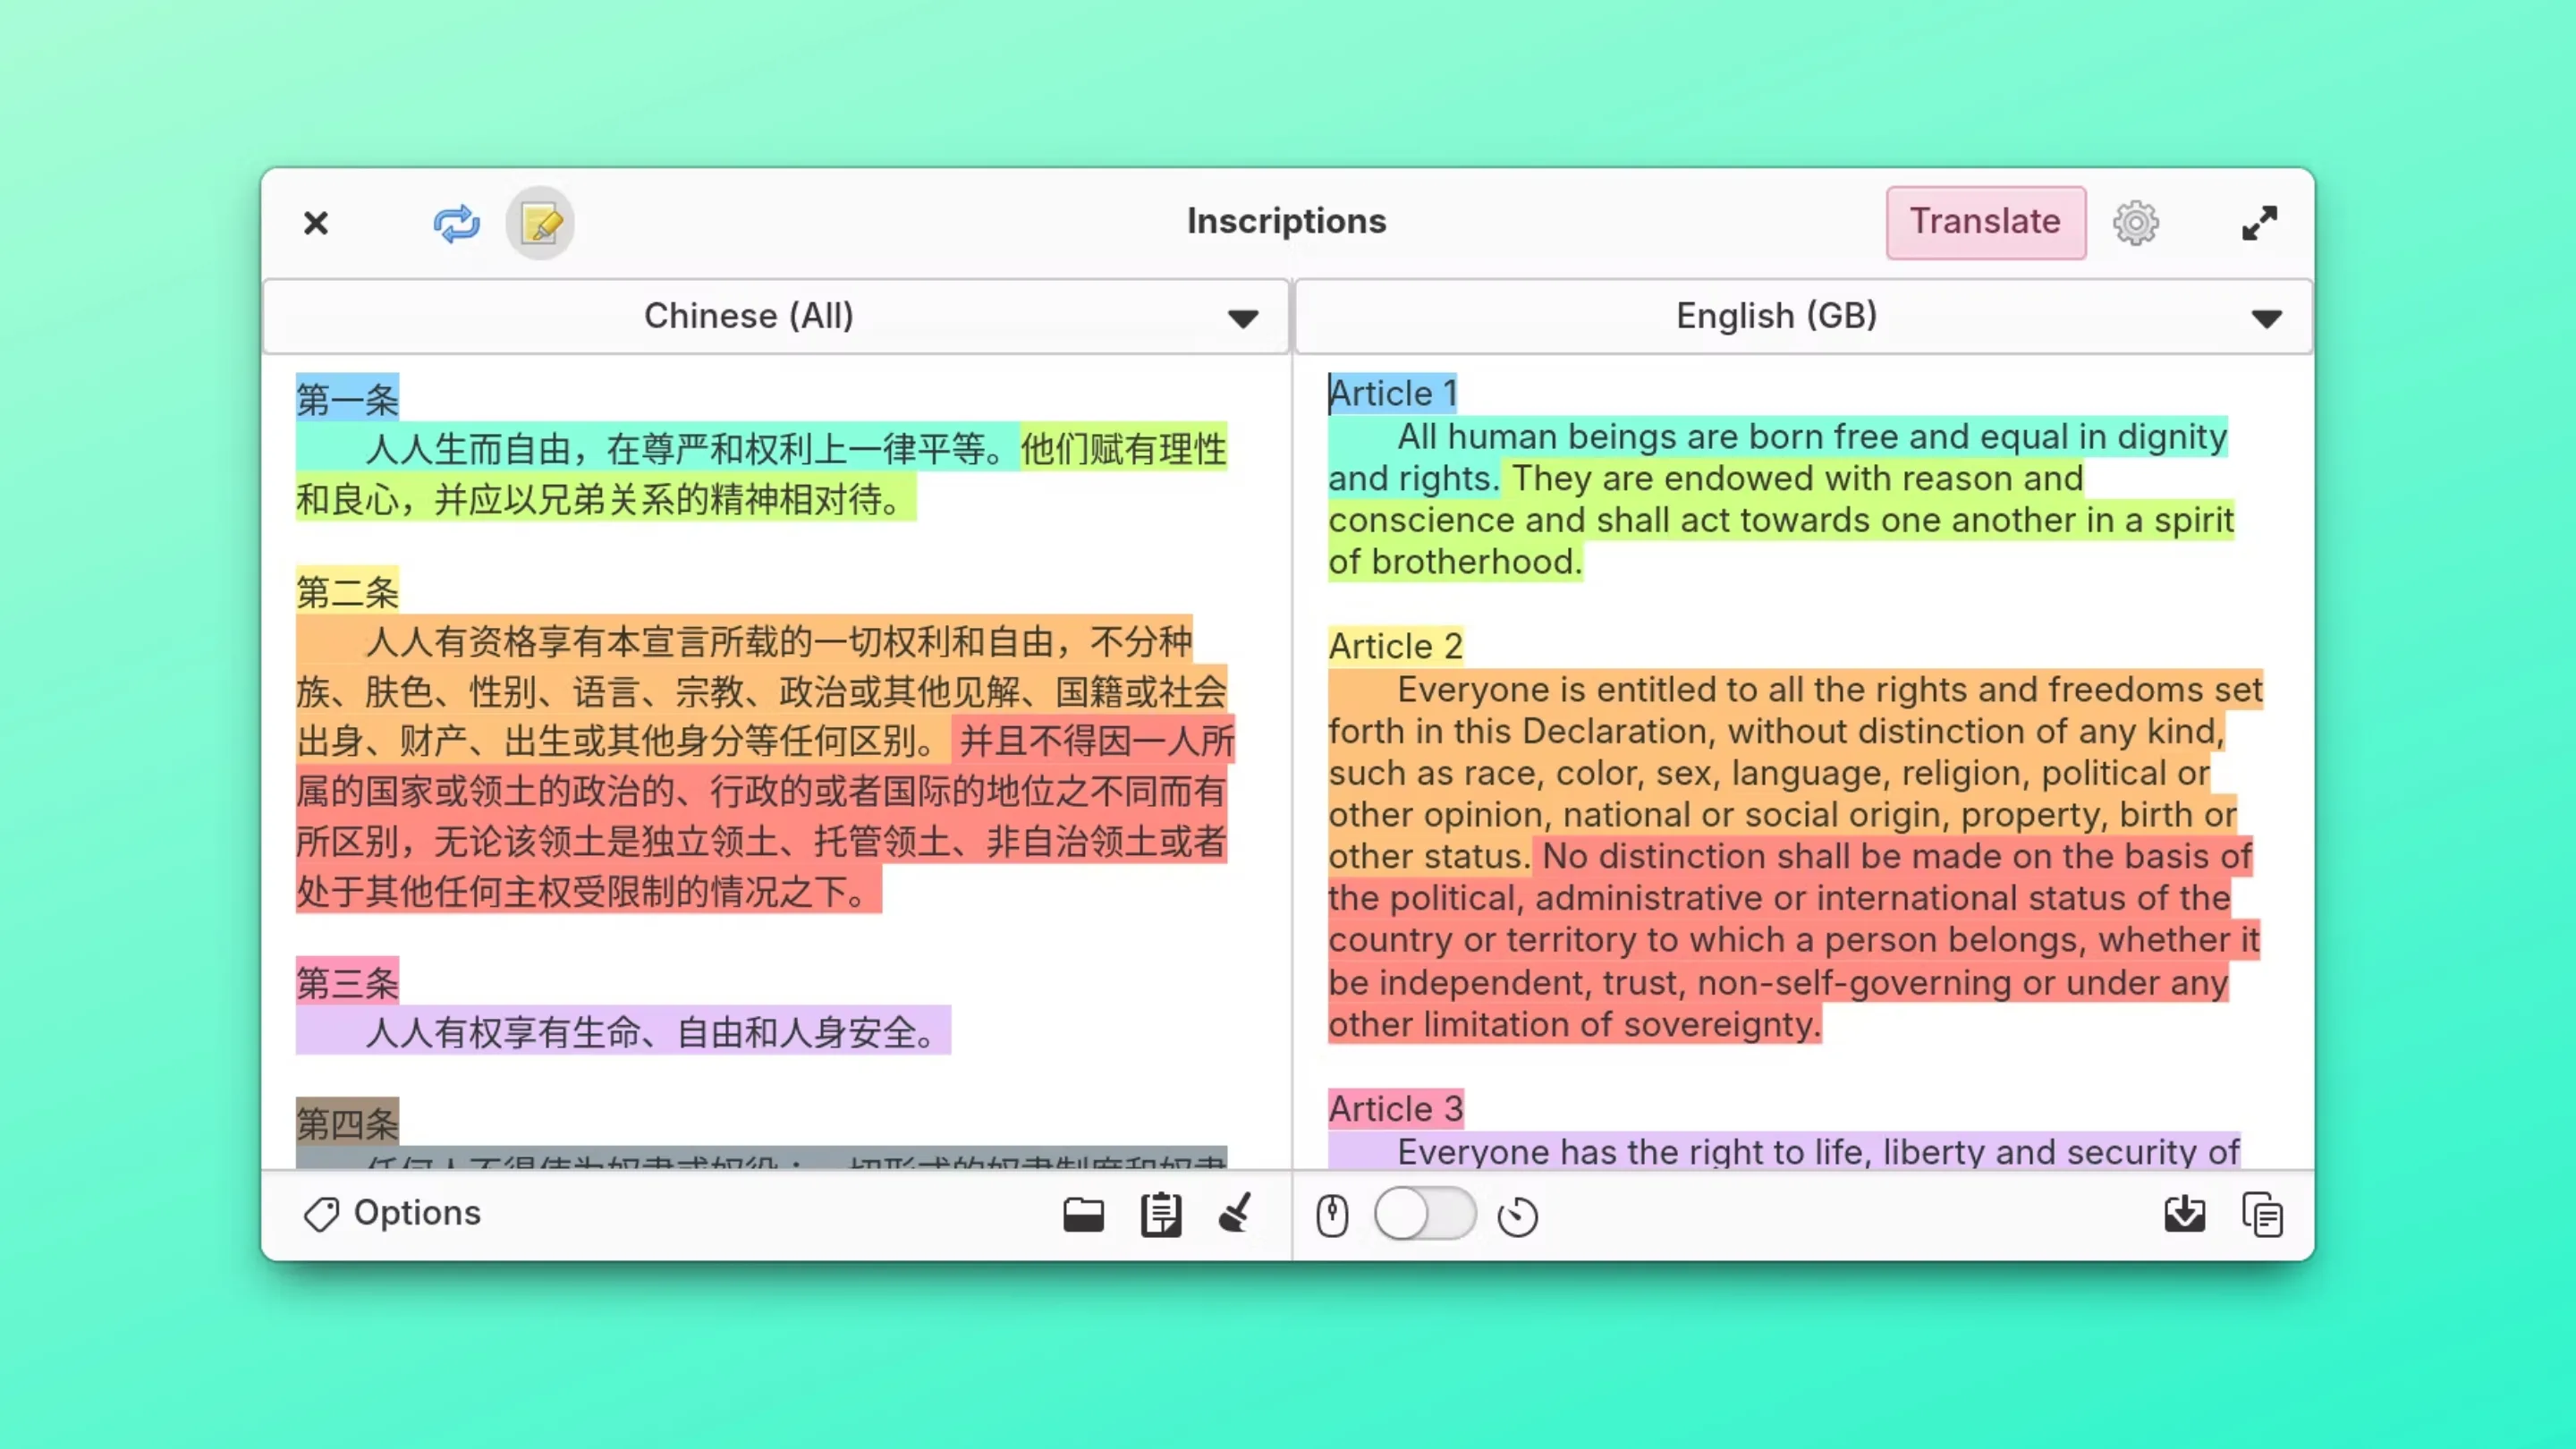Click the paste from clipboard icon
Screen dimensions: 2576x1449
coord(1160,1215)
